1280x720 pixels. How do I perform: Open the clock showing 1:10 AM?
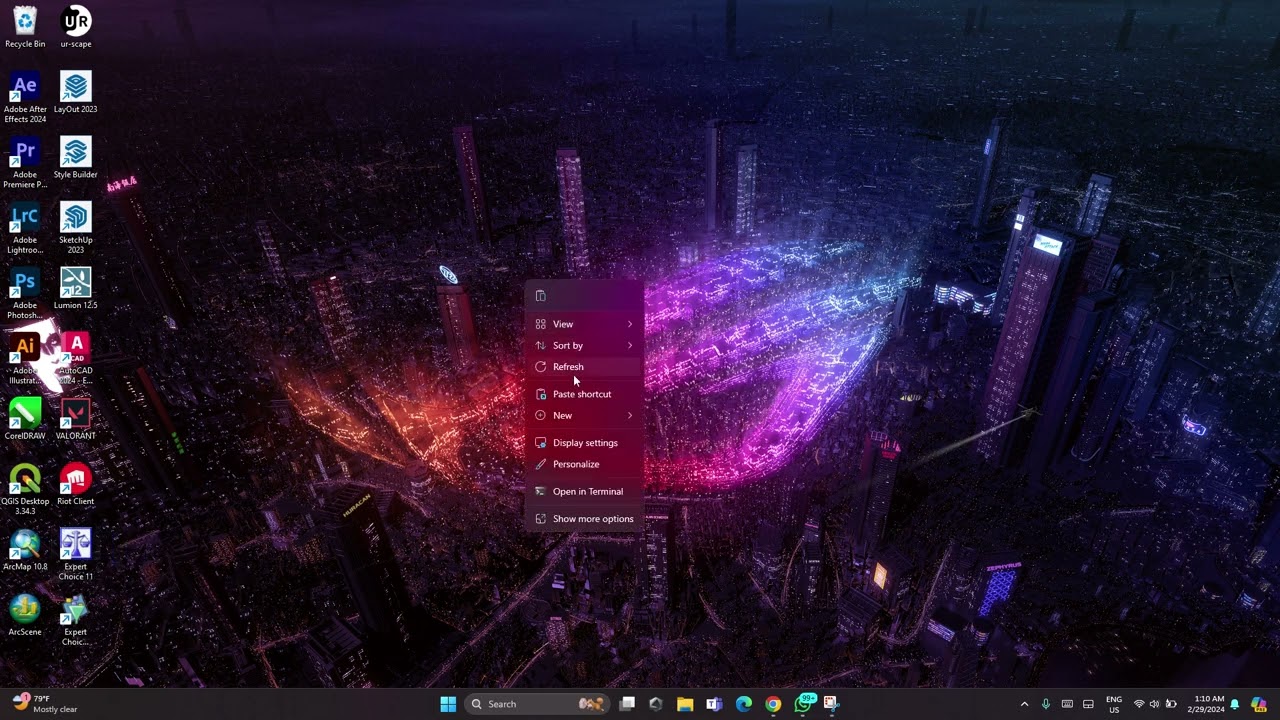coord(1208,704)
